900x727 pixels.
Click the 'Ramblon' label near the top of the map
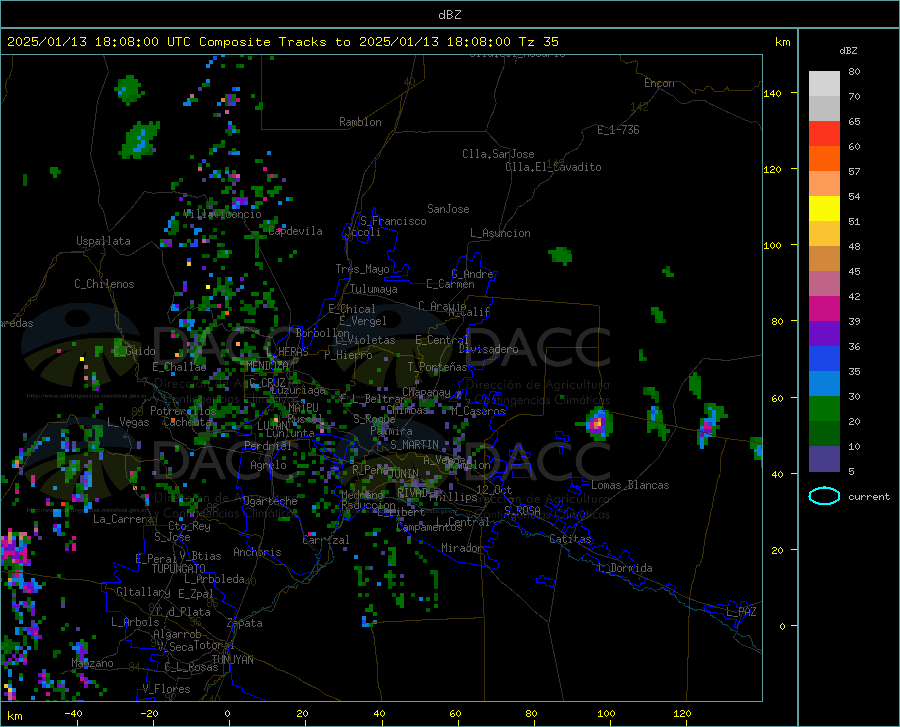click(360, 122)
